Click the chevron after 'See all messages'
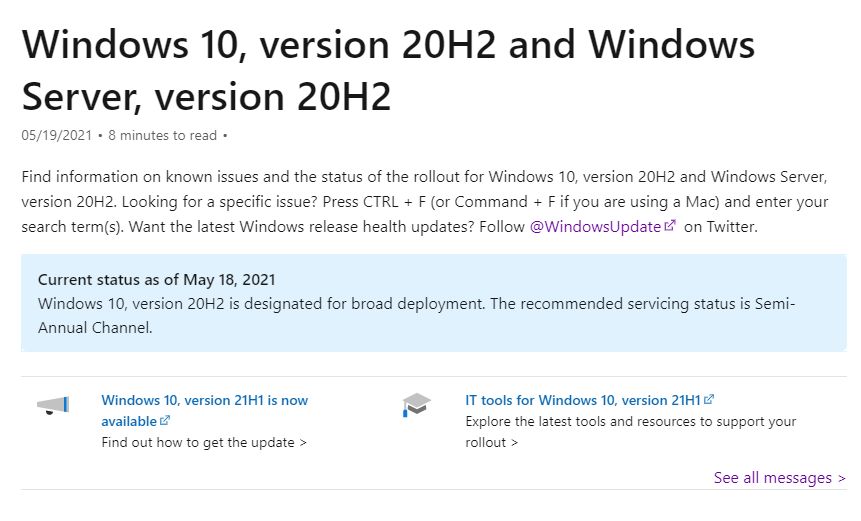Image resolution: width=861 pixels, height=521 pixels. 841,479
